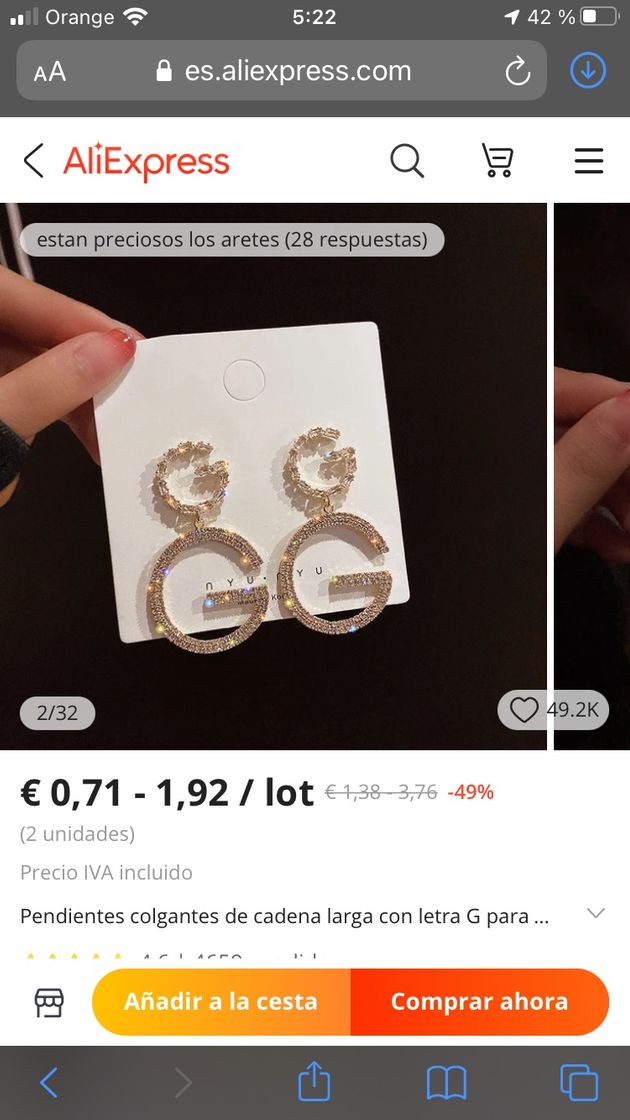The image size is (630, 1120).
Task: Open Safari bookmarks book icon
Action: [x=446, y=1083]
